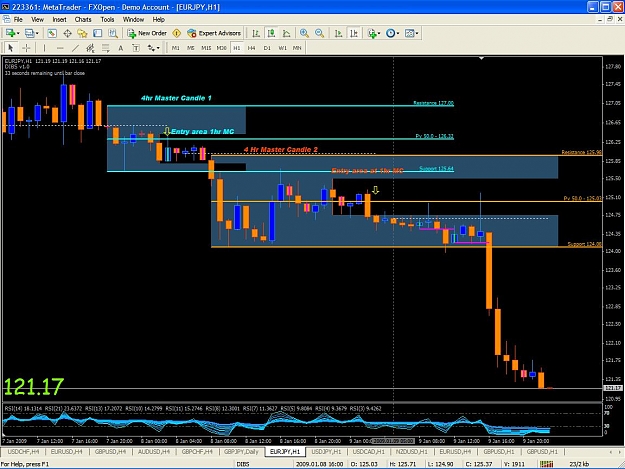The image size is (625, 469).
Task: Switch to the USDCAD,H1 chart tab
Action: point(369,451)
